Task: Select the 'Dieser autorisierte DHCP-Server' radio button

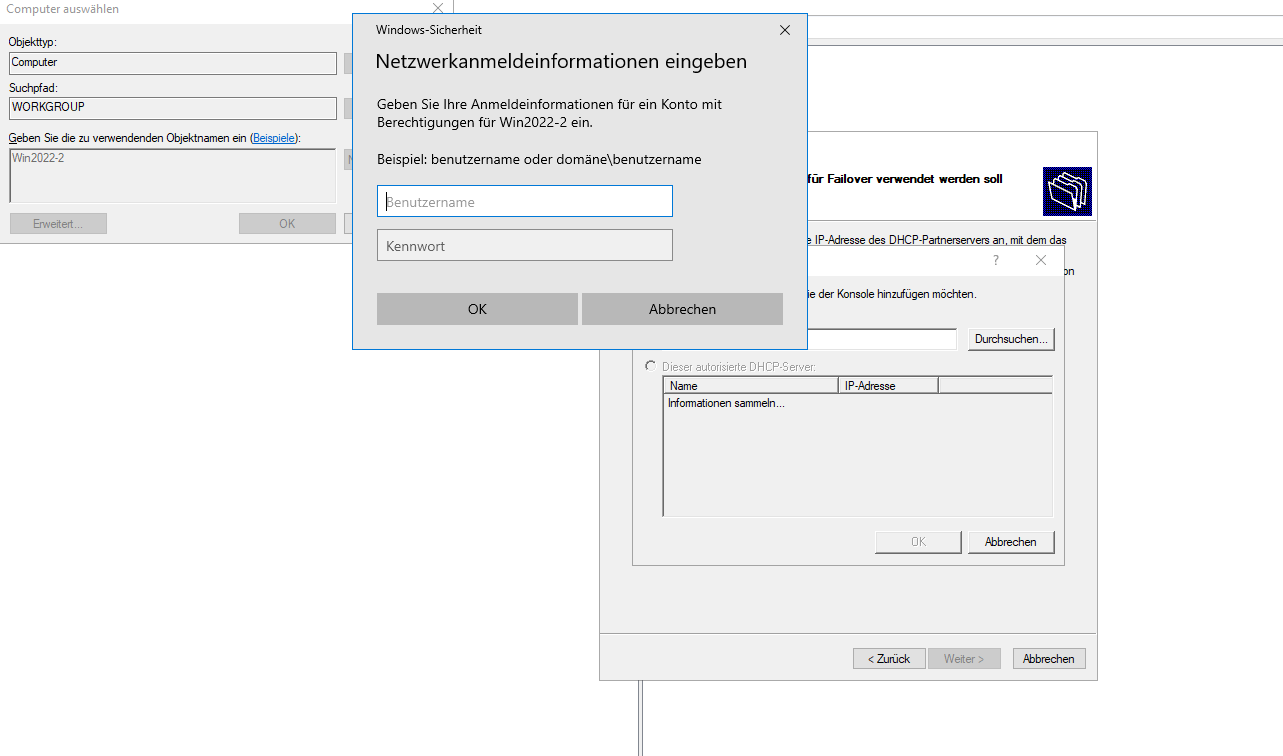Action: coord(650,367)
